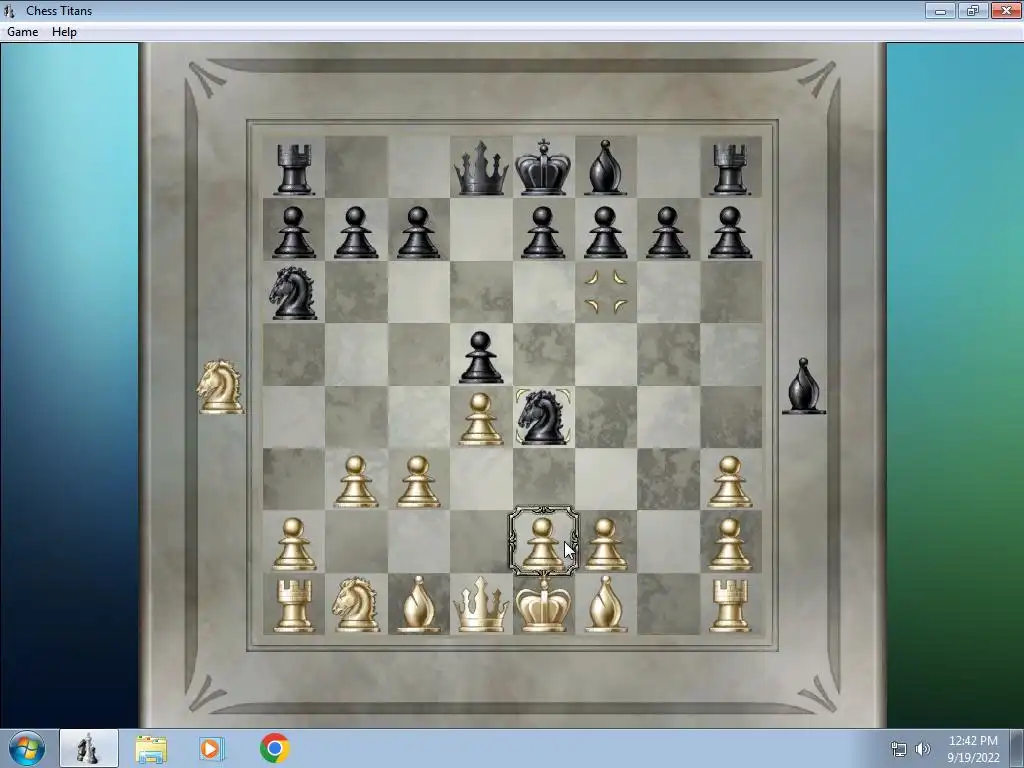Select the white queen on d1

pyautogui.click(x=481, y=604)
